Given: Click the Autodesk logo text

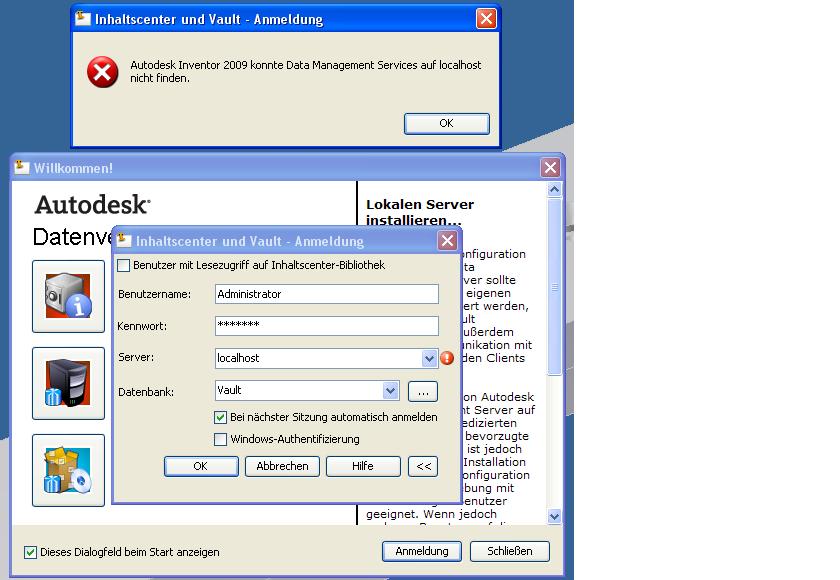Looking at the screenshot, I should click(93, 205).
